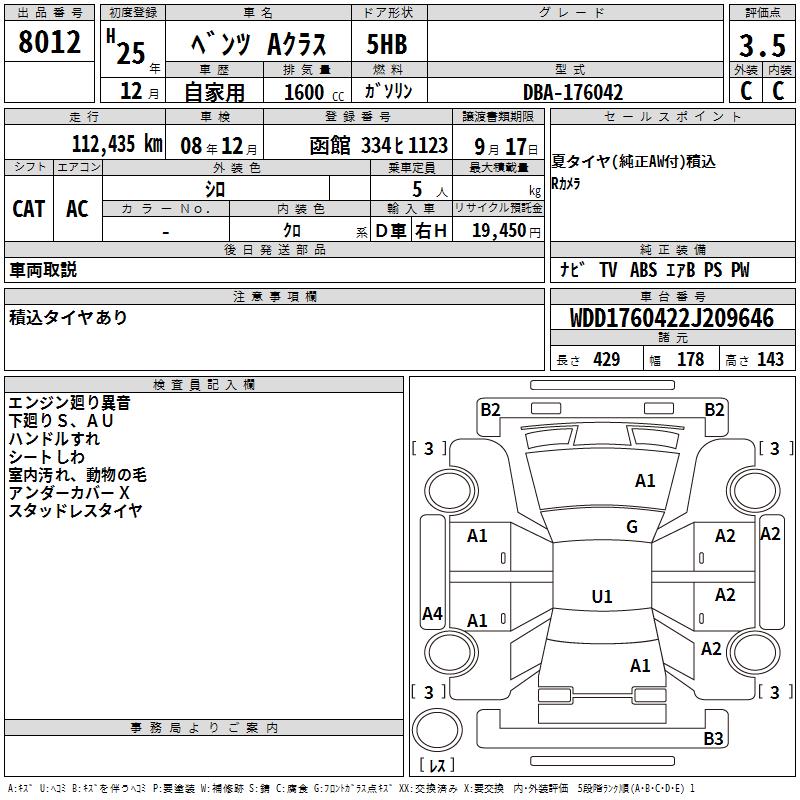The height and width of the screenshot is (800, 800).
Task: Click the 車台番号 header
Action: point(672,296)
